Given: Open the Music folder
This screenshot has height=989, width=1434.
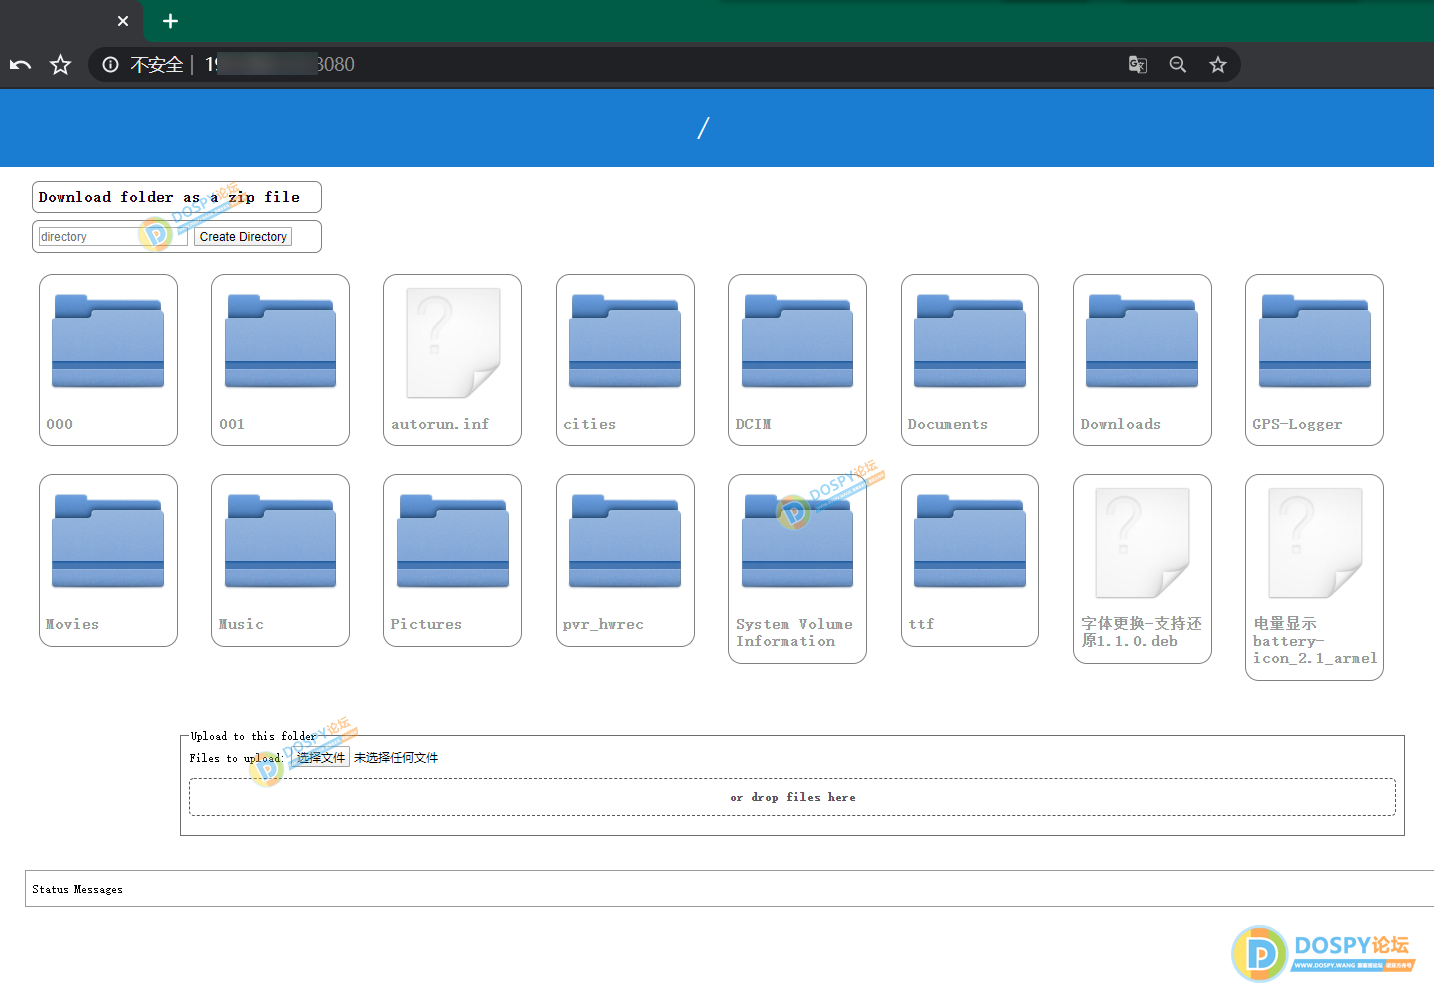Looking at the screenshot, I should [280, 542].
